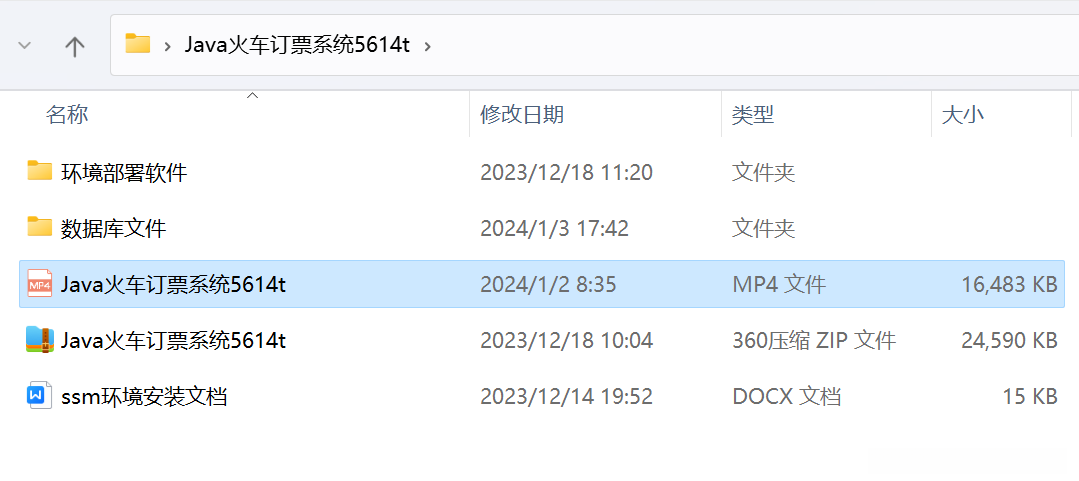Select the 环境部署软件 folder name
The width and height of the screenshot is (1079, 481).
tap(124, 172)
